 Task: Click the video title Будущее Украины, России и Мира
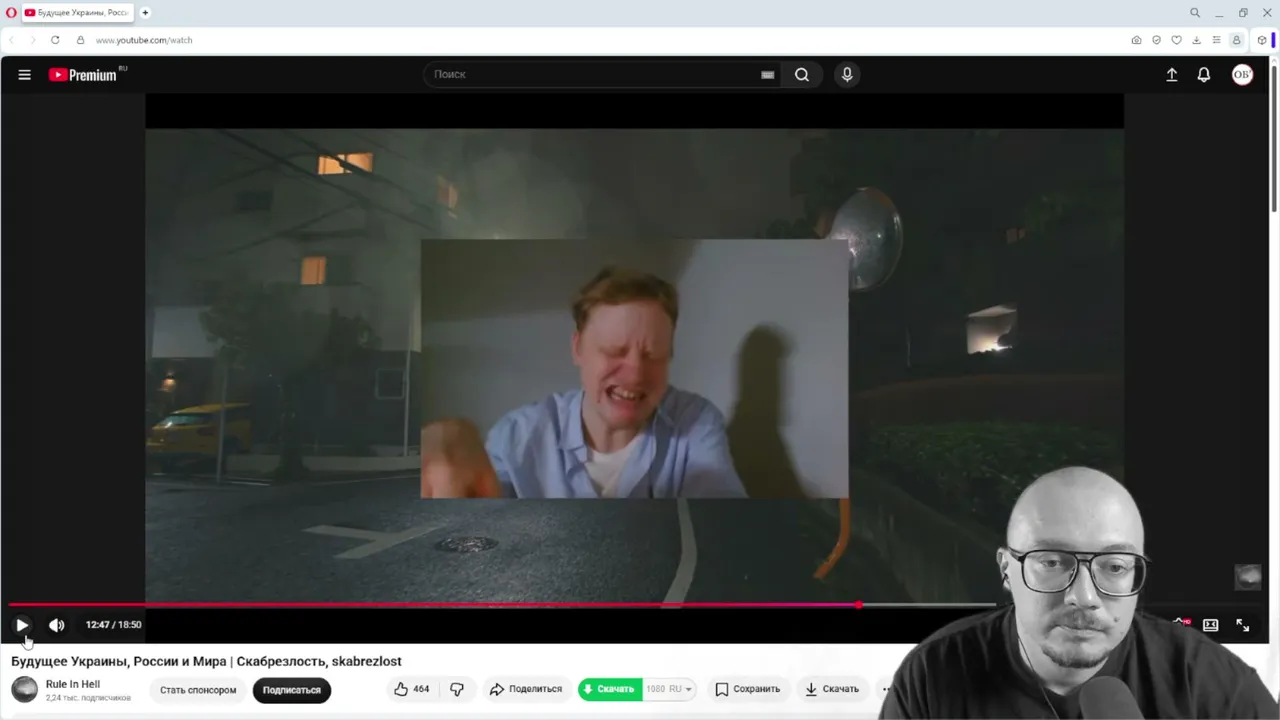(x=206, y=661)
